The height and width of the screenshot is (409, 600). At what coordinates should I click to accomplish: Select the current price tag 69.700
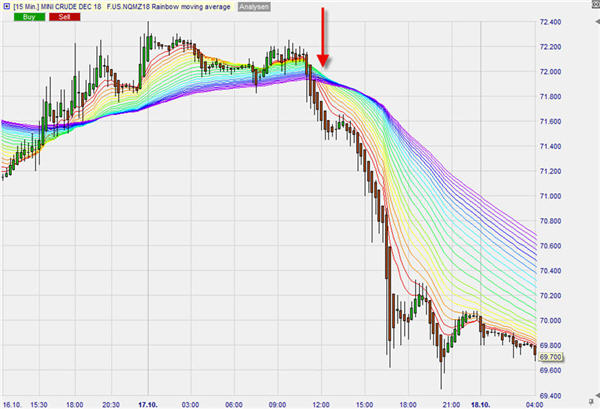tap(550, 357)
